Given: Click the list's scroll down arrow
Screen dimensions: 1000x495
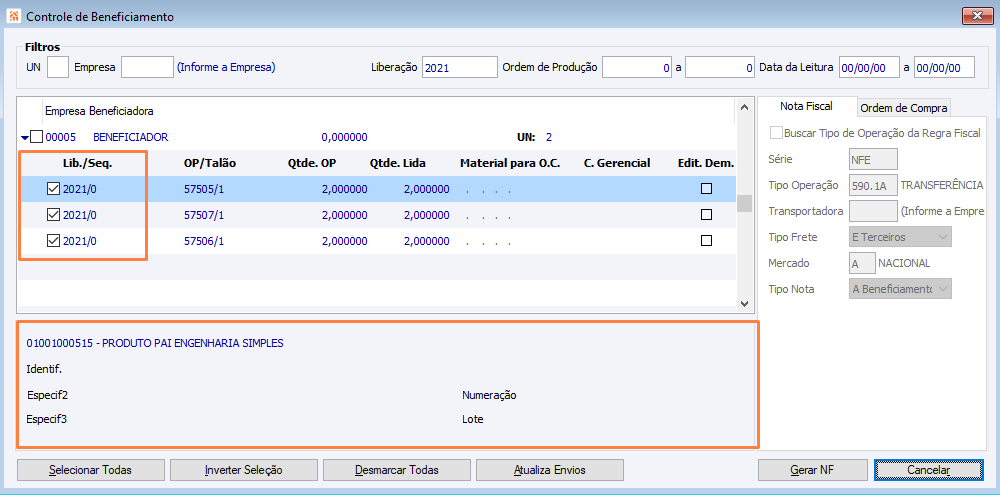Looking at the screenshot, I should click(743, 304).
